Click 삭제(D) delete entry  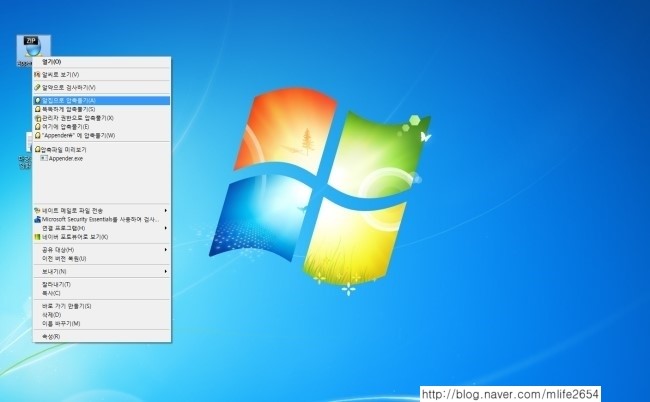tap(102, 315)
